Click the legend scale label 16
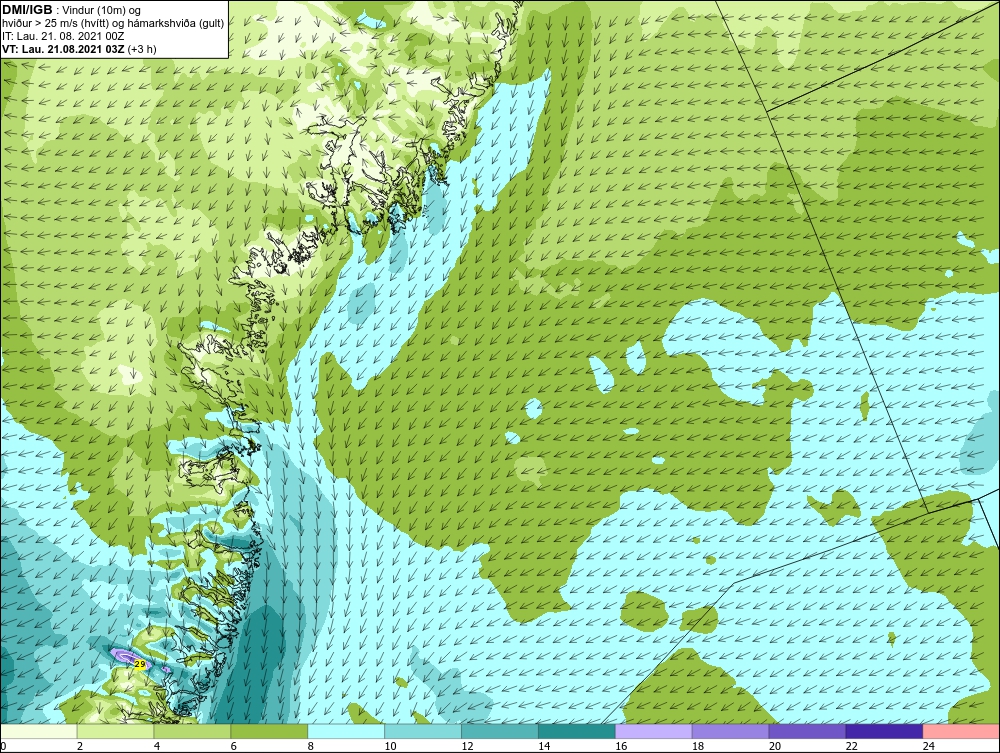 621,746
